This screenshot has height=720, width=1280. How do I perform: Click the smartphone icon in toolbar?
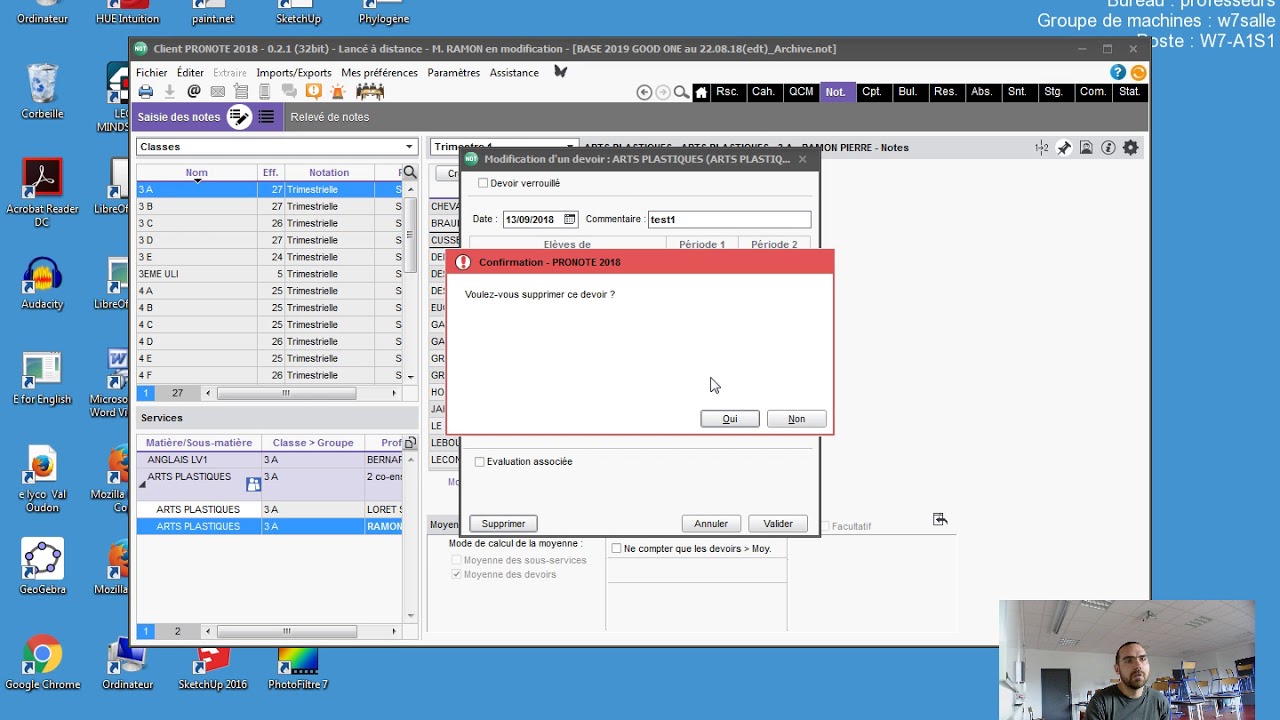264,92
